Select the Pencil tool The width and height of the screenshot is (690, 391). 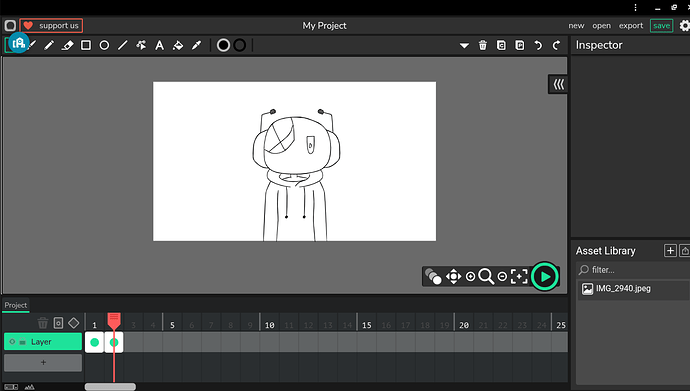click(49, 45)
